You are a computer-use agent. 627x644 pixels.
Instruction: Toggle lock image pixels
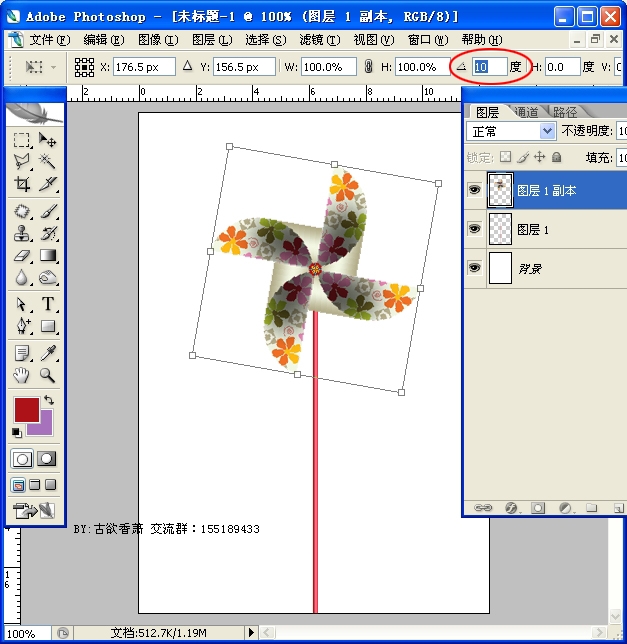tap(523, 157)
